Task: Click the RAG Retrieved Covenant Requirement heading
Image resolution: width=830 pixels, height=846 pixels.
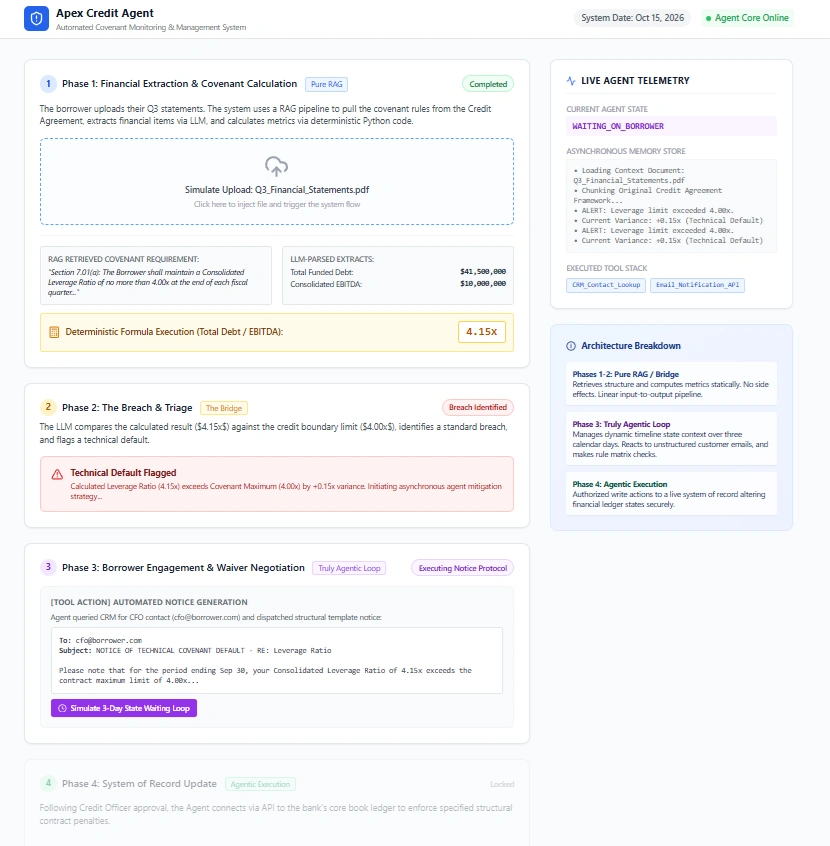Action: click(123, 260)
